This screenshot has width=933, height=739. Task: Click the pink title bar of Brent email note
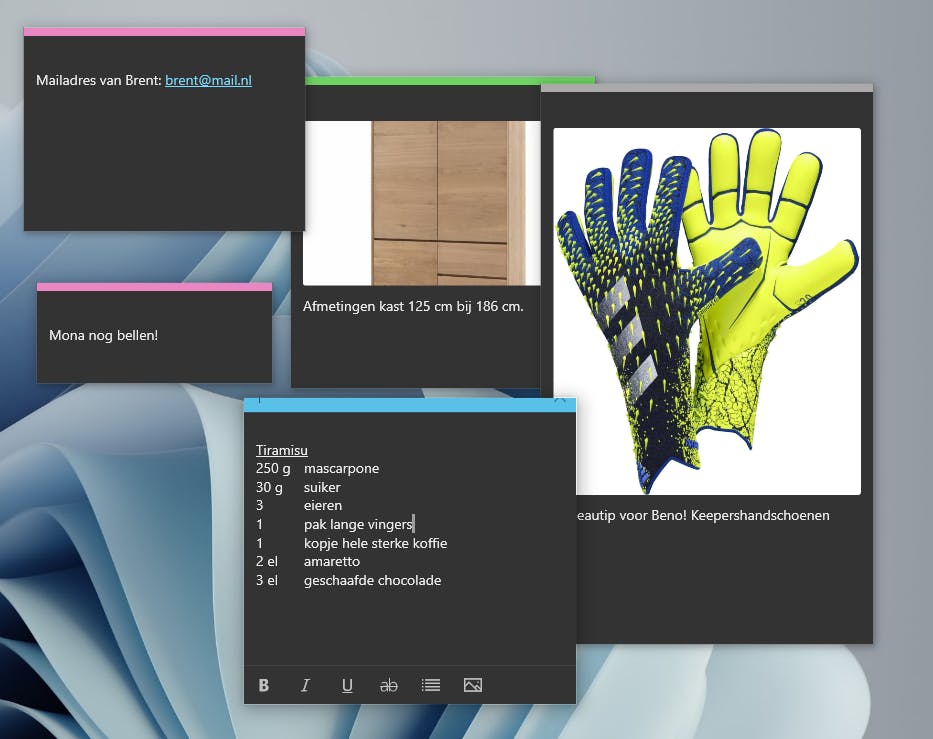click(164, 32)
